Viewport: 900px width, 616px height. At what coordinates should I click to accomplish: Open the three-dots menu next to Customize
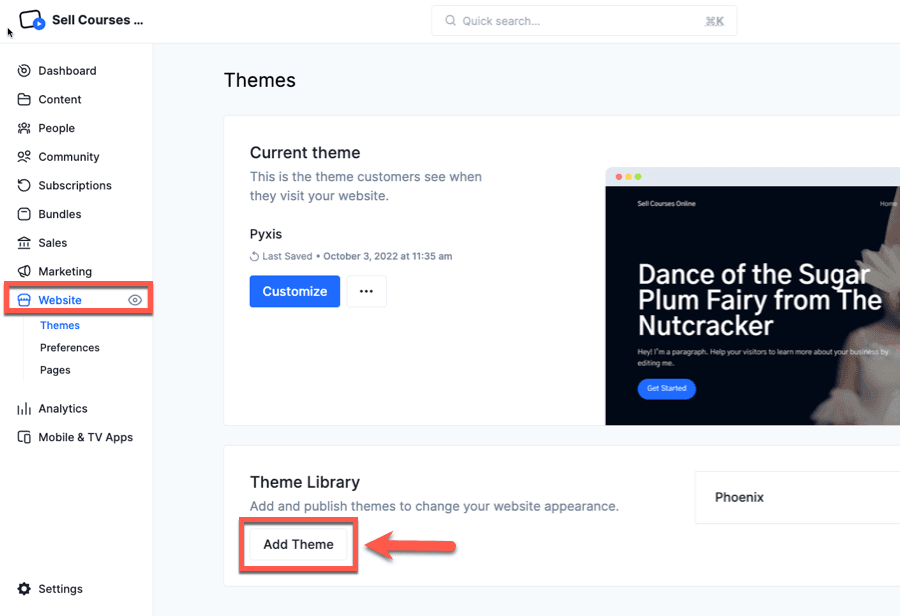point(366,291)
